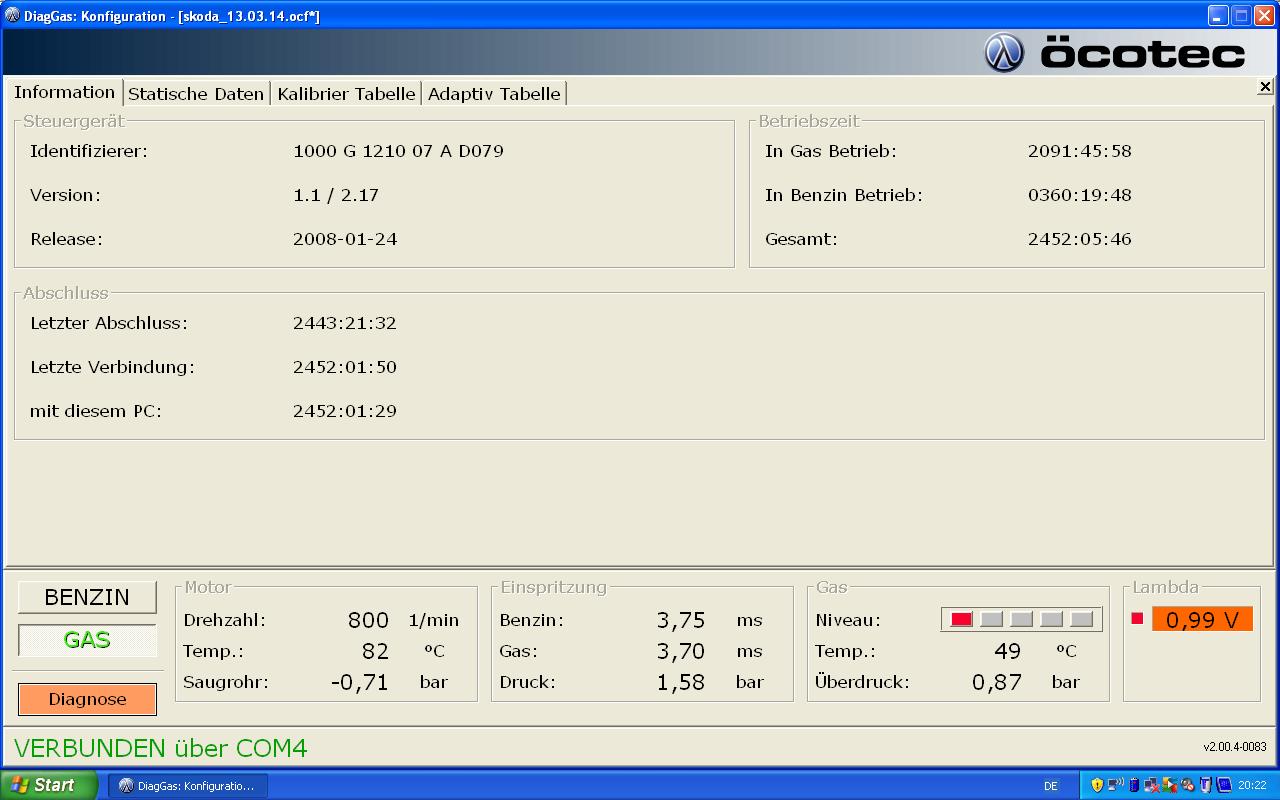The height and width of the screenshot is (800, 1280).
Task: Click the disconnected network tray icon with red X
Action: coord(1151,786)
